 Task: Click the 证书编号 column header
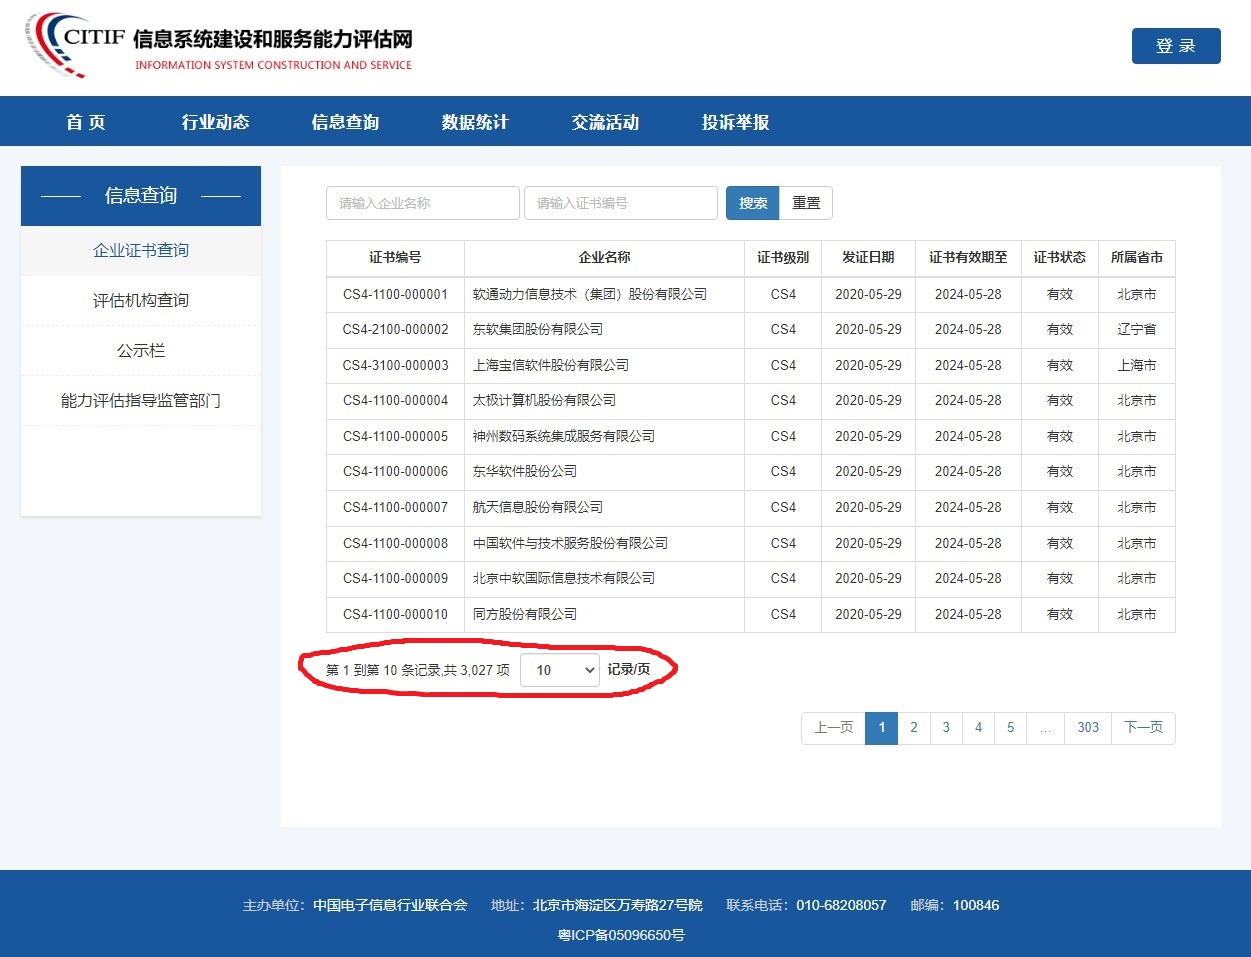[395, 258]
